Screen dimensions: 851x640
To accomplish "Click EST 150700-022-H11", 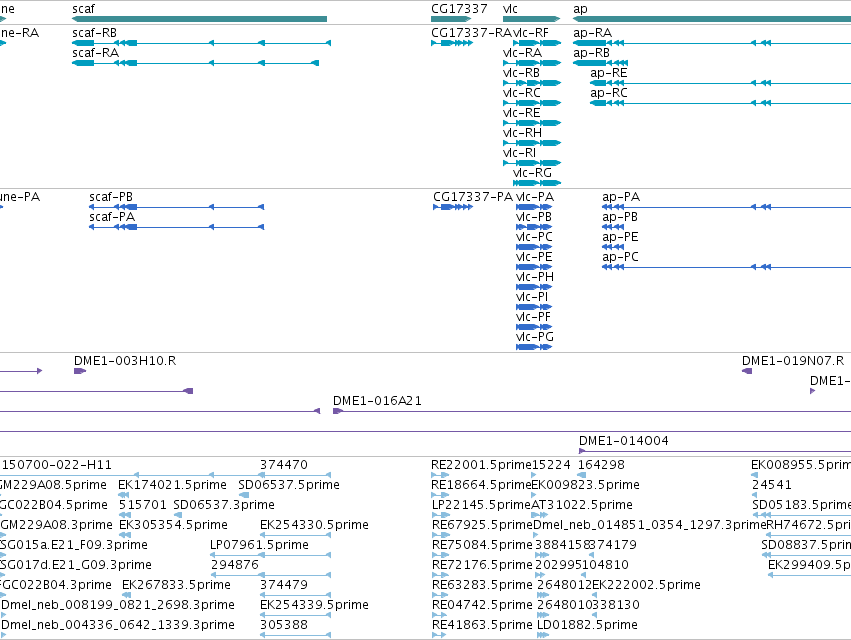I will tap(56, 465).
